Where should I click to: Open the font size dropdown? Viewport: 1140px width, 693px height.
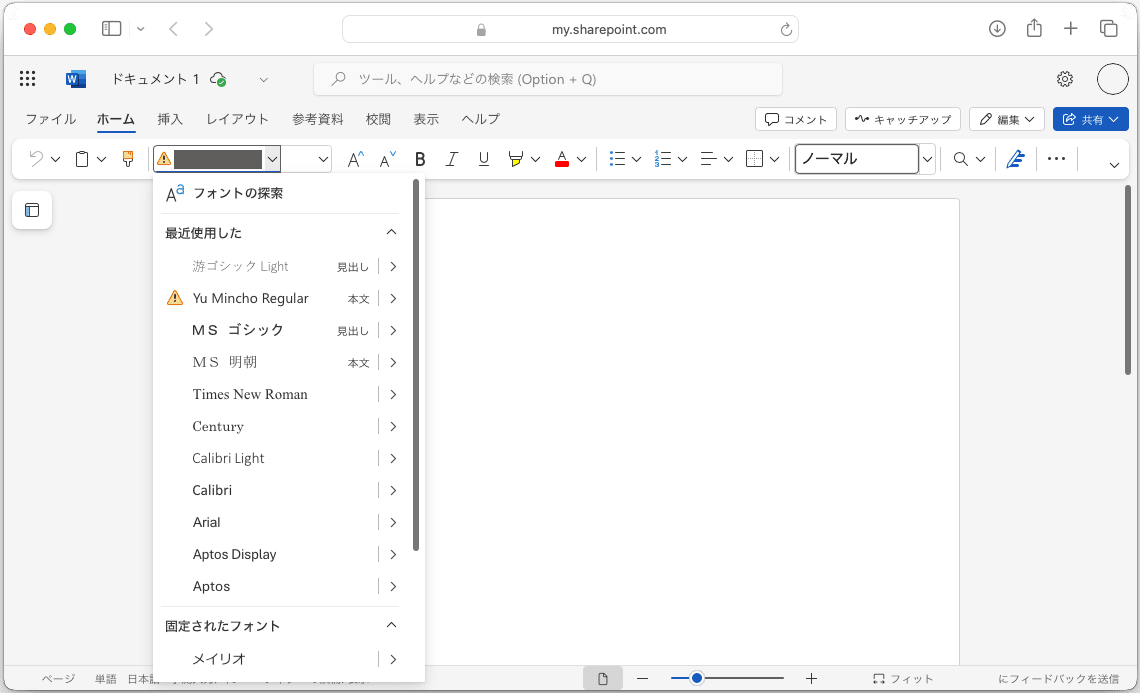[x=324, y=159]
